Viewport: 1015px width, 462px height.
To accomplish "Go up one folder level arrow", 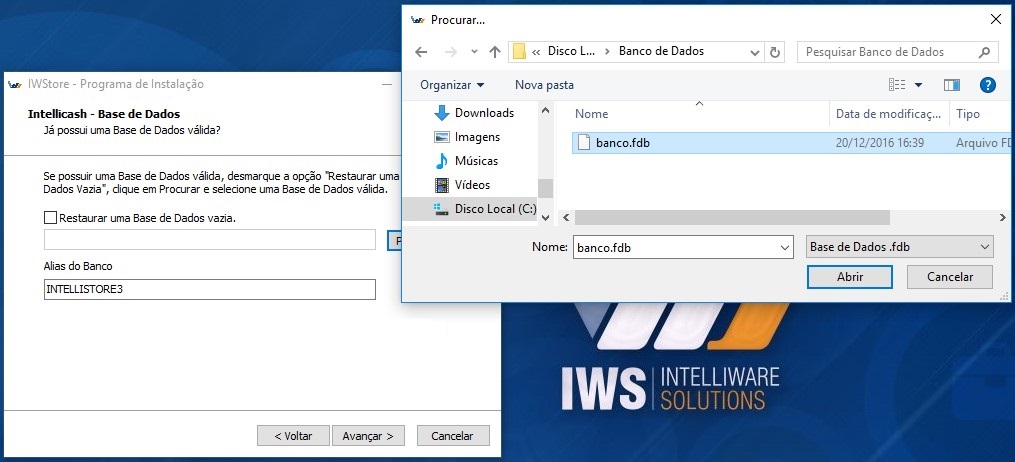I will pyautogui.click(x=495, y=52).
